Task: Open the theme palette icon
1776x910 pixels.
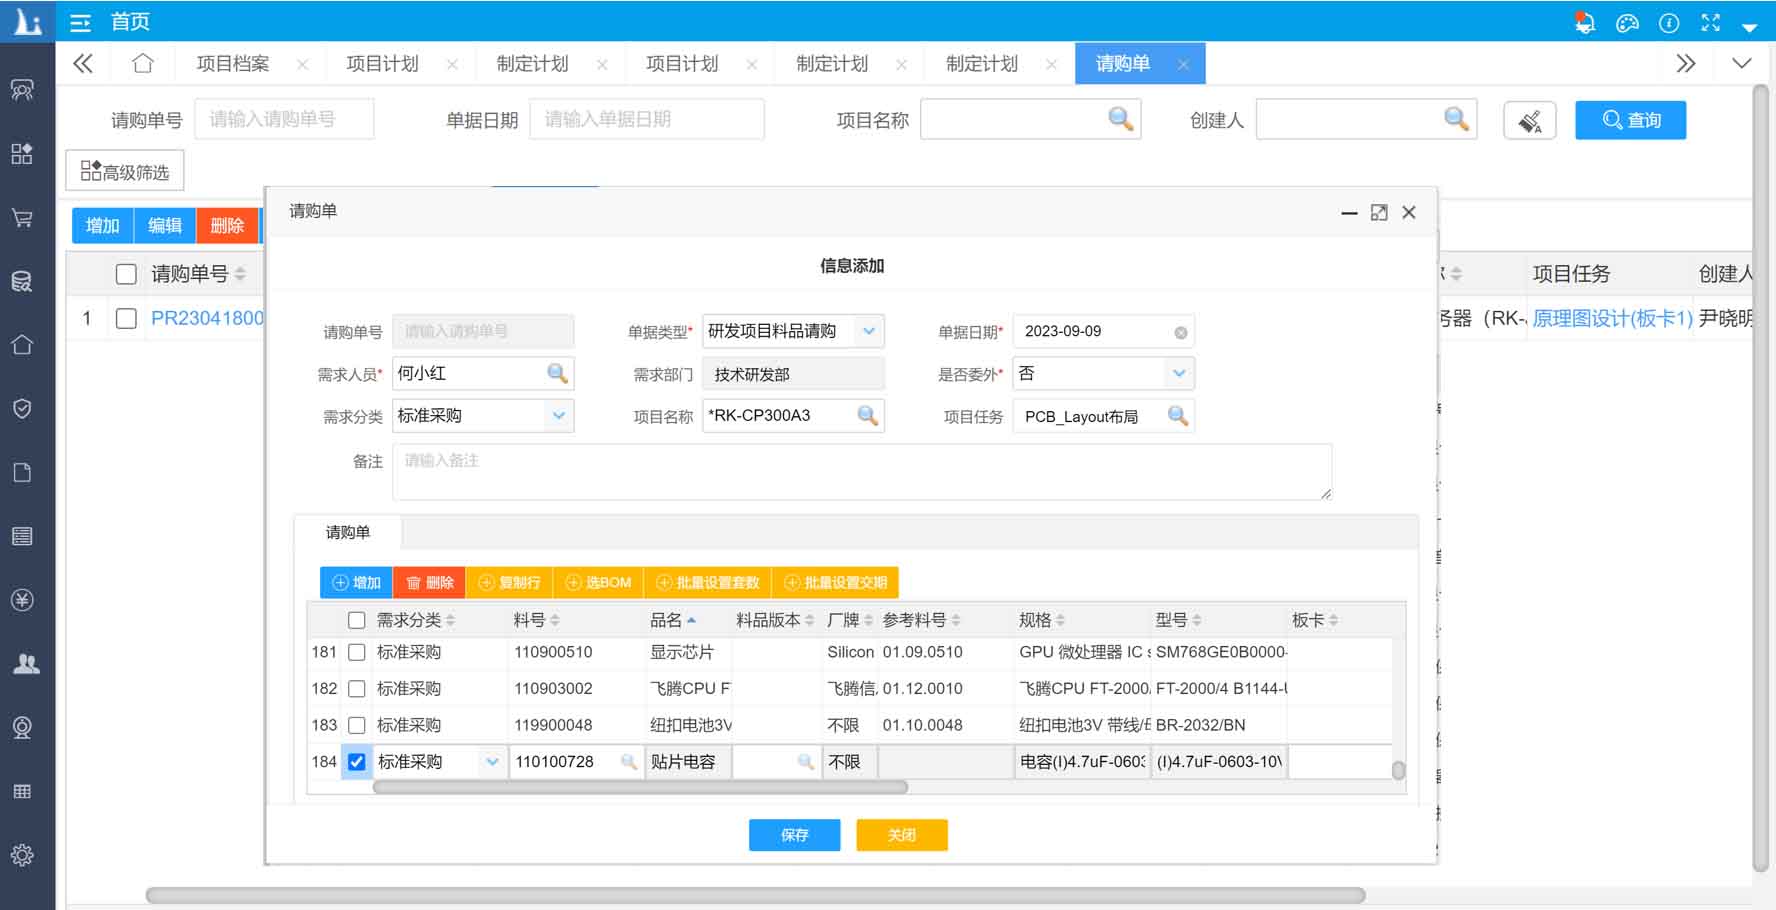Action: tap(1627, 22)
